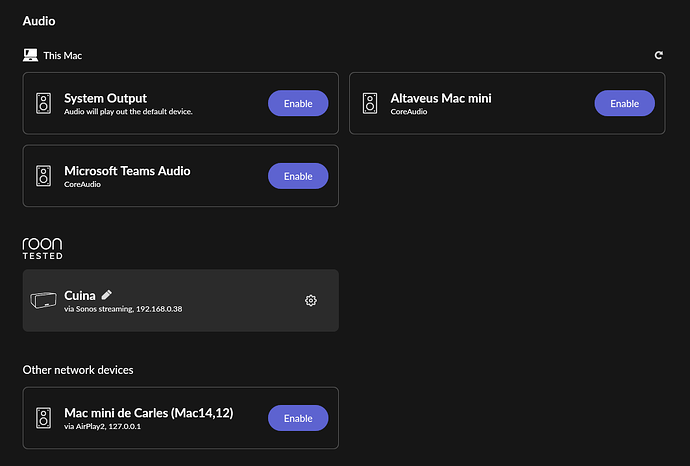Image resolution: width=690 pixels, height=466 pixels.
Task: Click the This Mac computer icon
Action: 30,55
